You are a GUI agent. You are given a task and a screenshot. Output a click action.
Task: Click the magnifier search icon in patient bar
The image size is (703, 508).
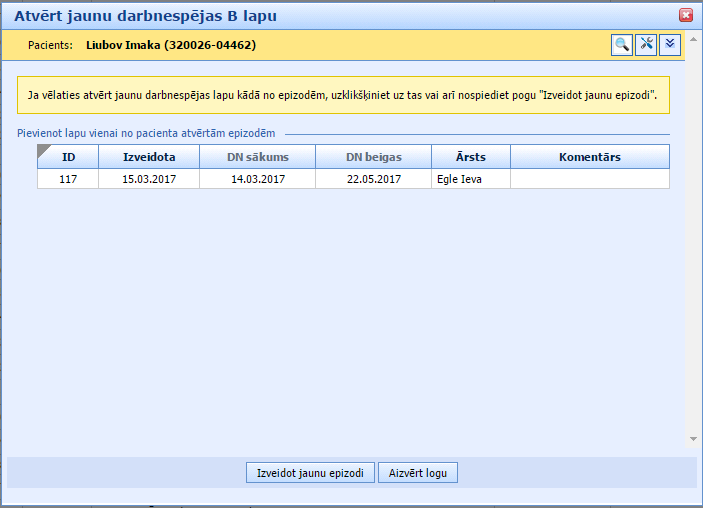[x=622, y=44]
